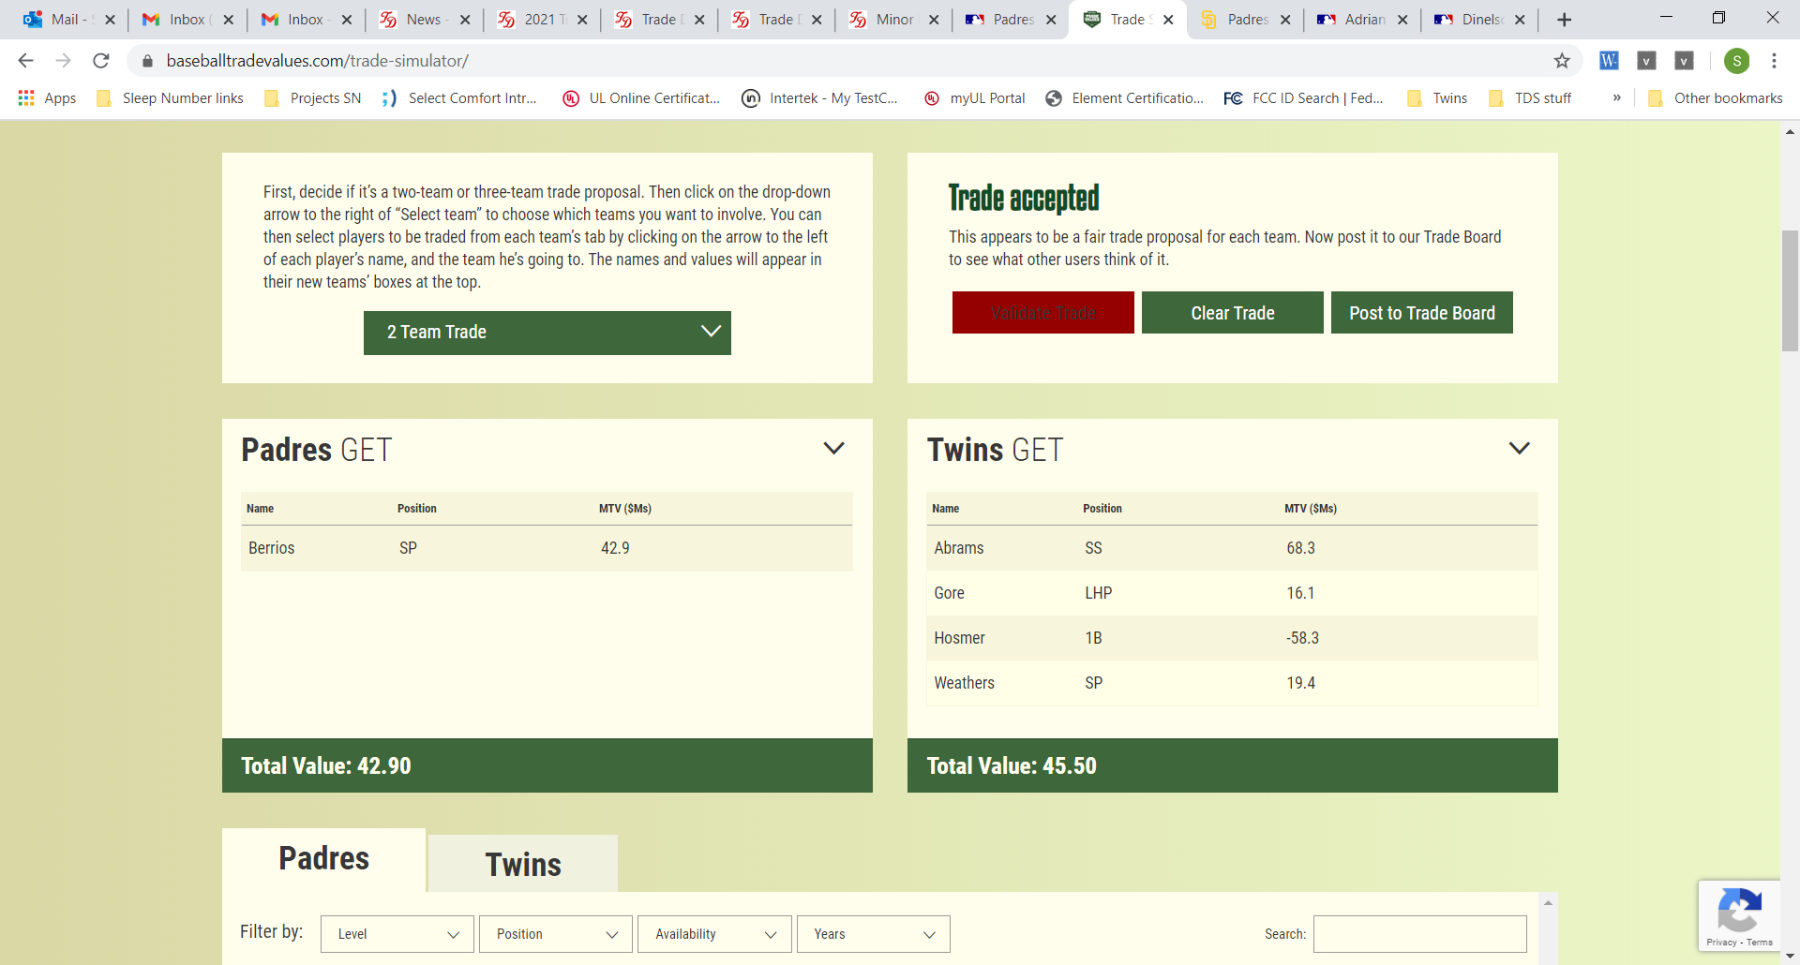1800x965 pixels.
Task: Open the Level filter dropdown
Action: click(397, 934)
